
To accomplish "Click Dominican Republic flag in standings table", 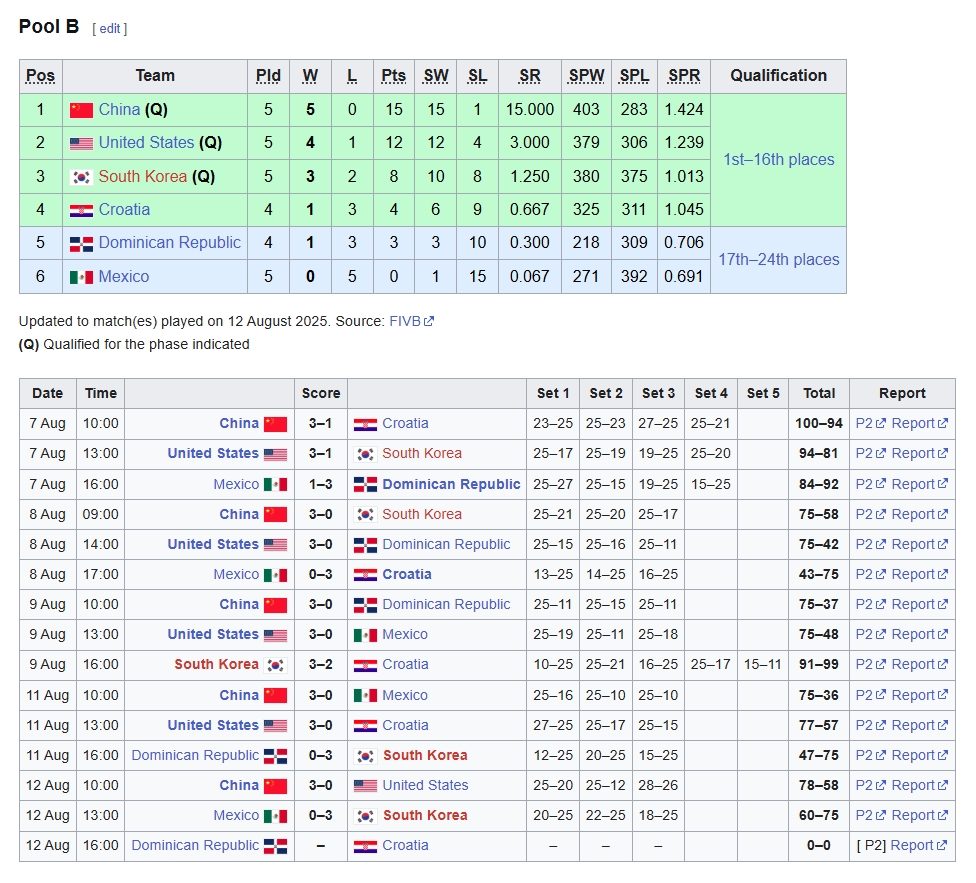I will (x=81, y=243).
